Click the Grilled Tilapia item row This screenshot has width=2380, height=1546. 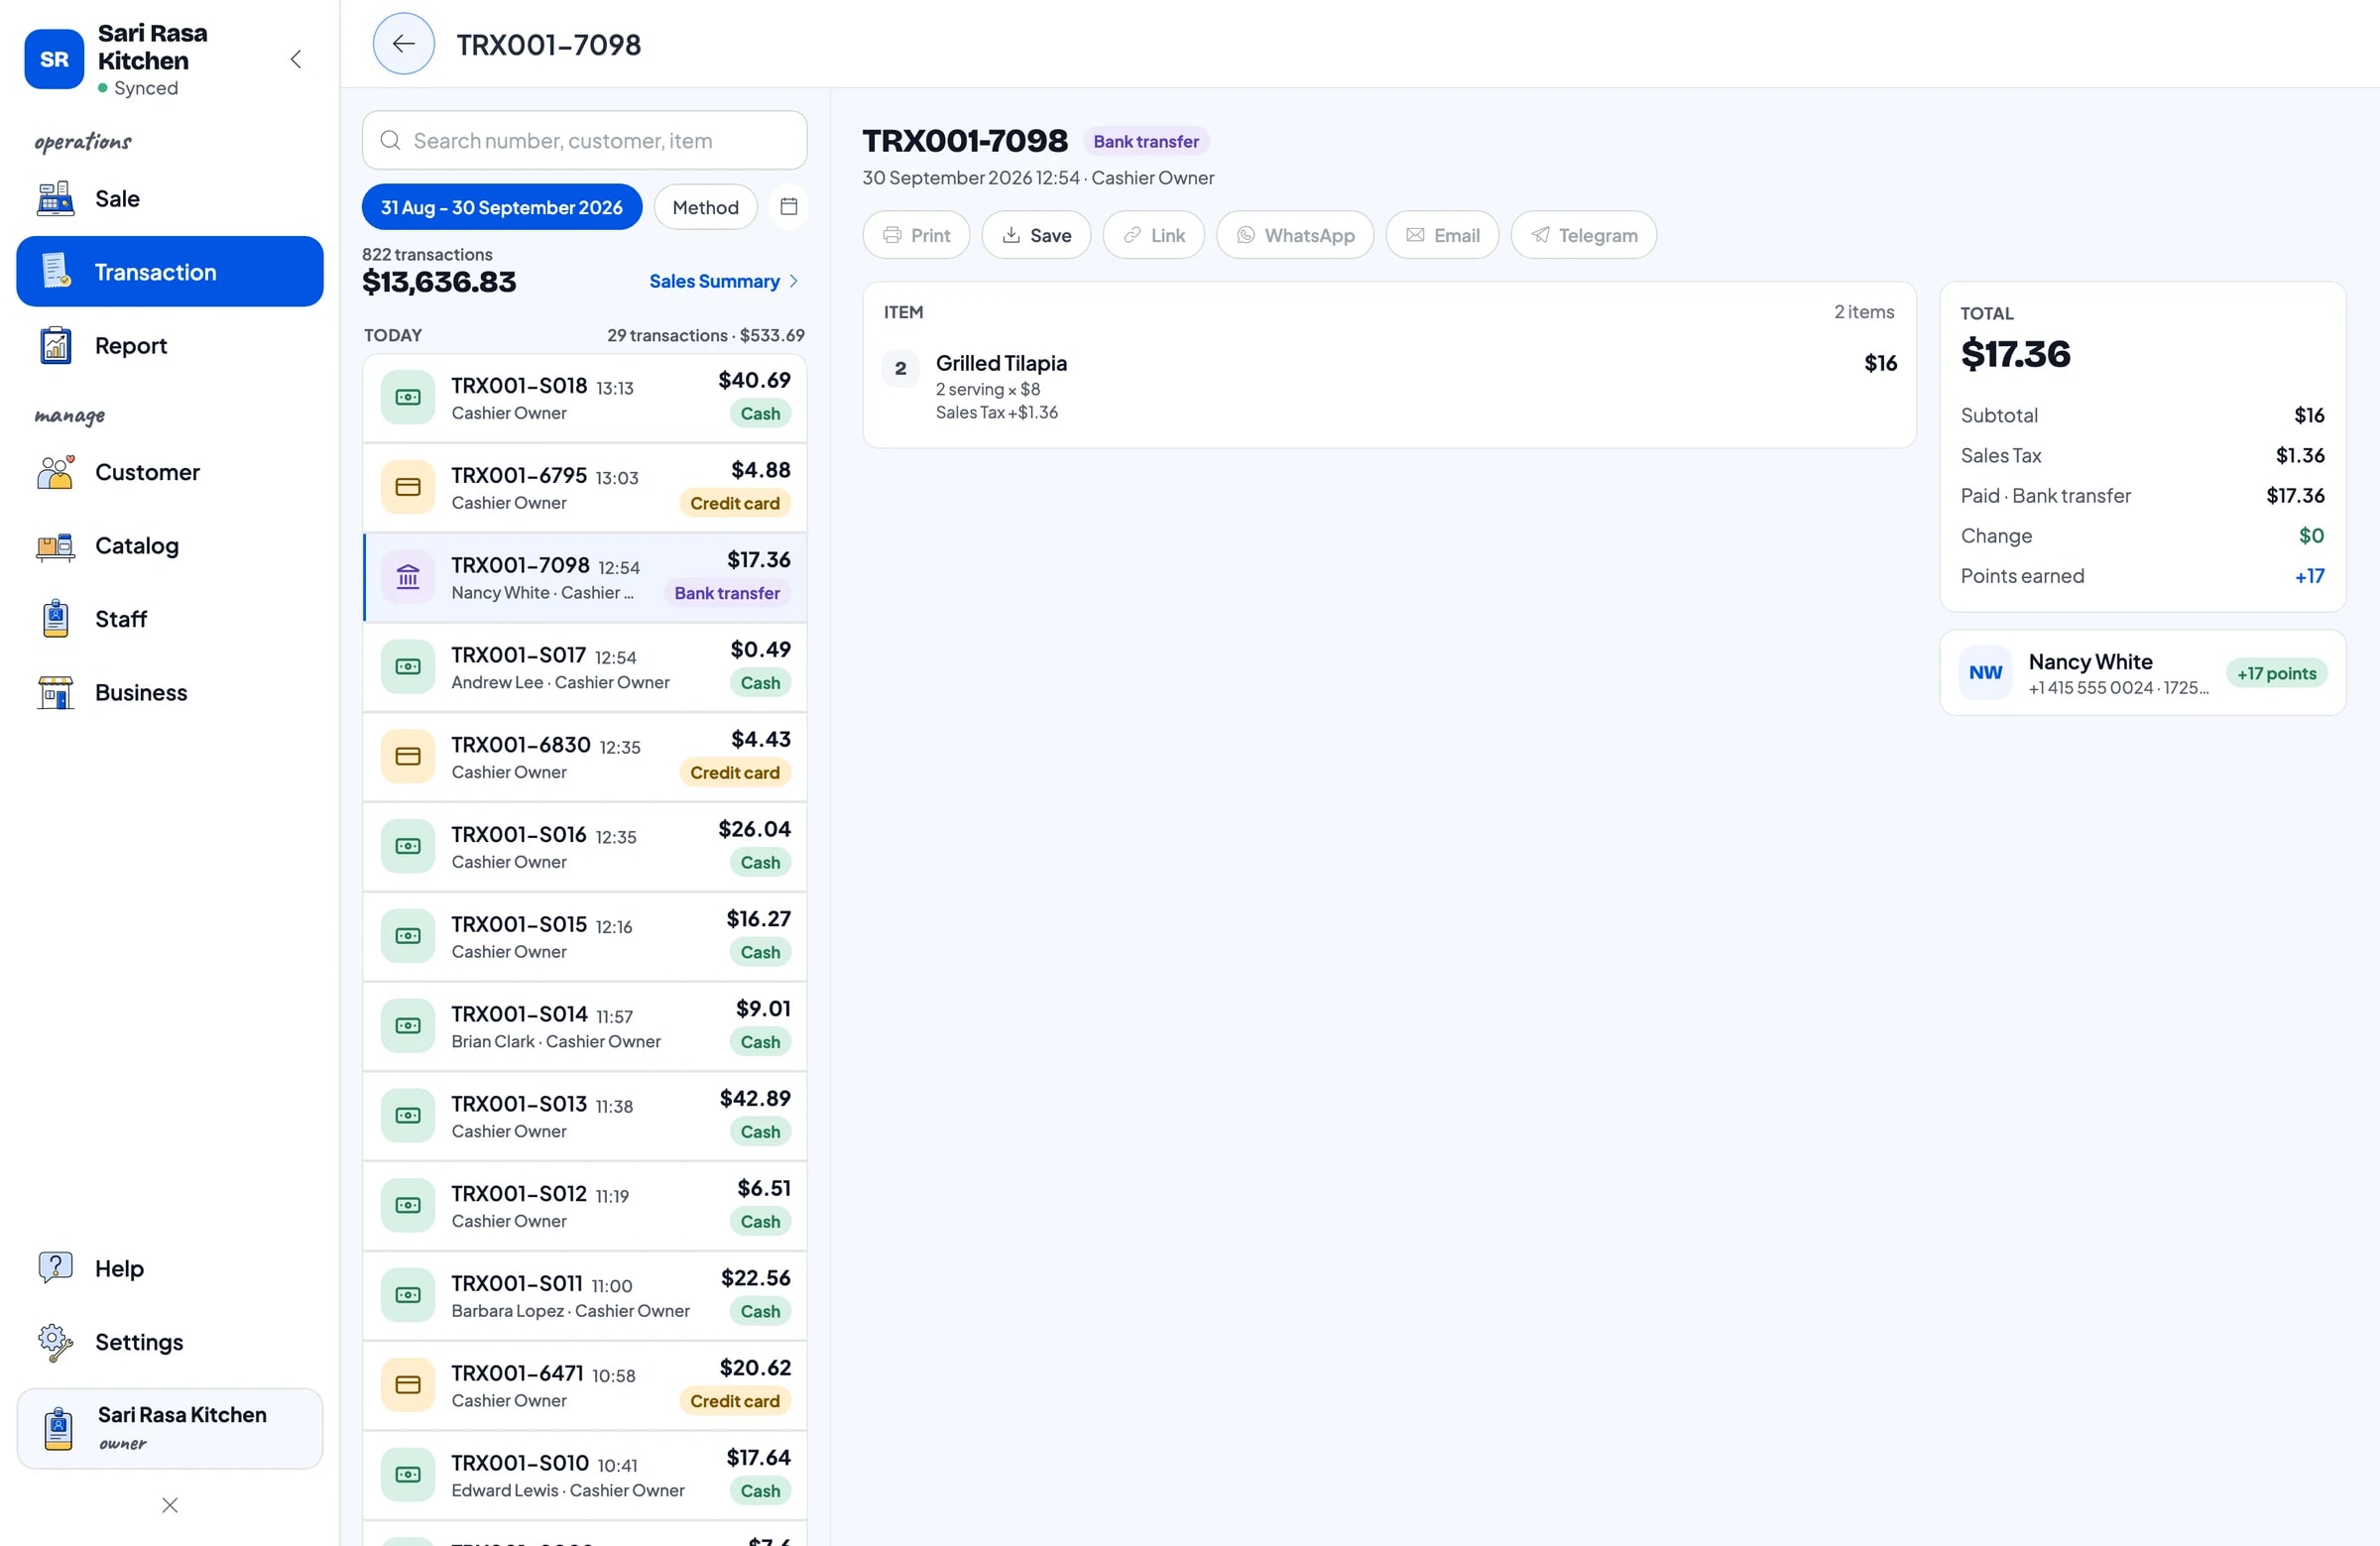[x=1389, y=386]
